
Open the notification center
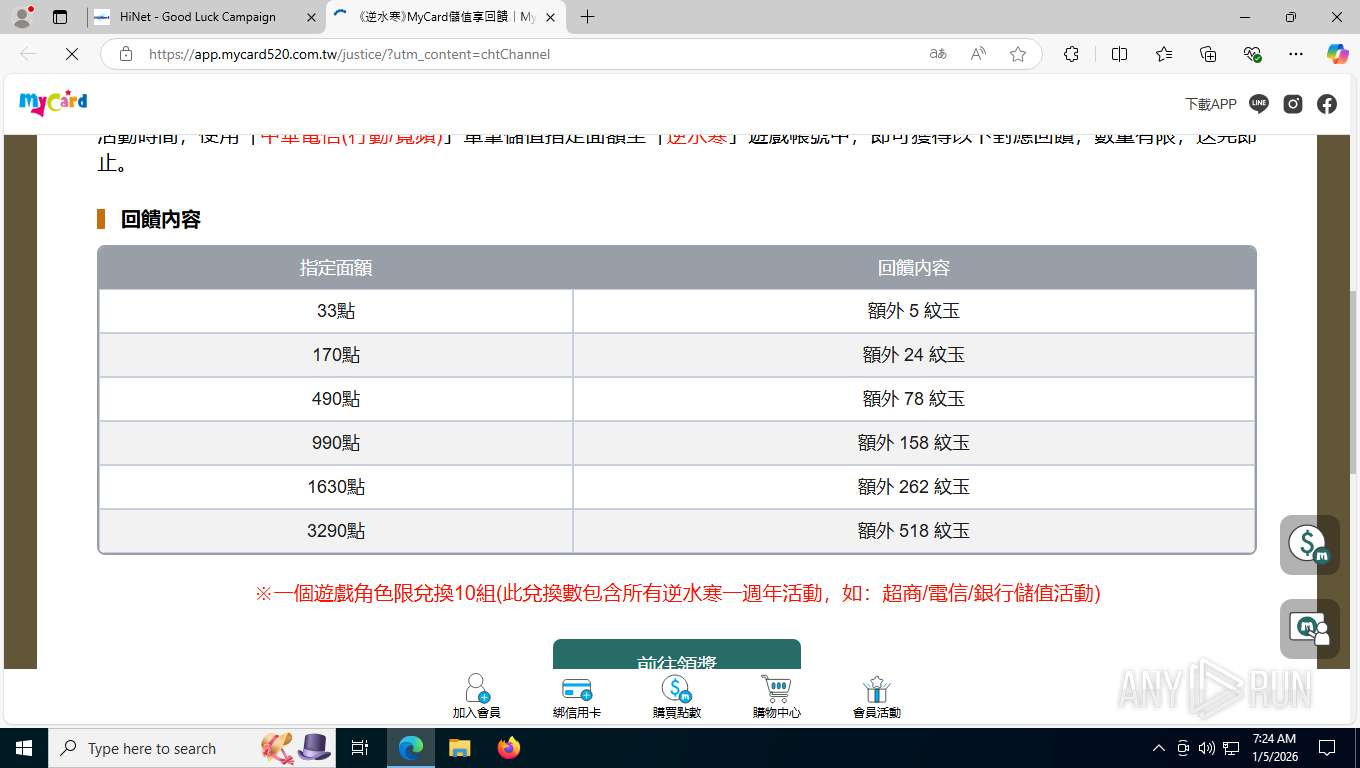pyautogui.click(x=1327, y=748)
